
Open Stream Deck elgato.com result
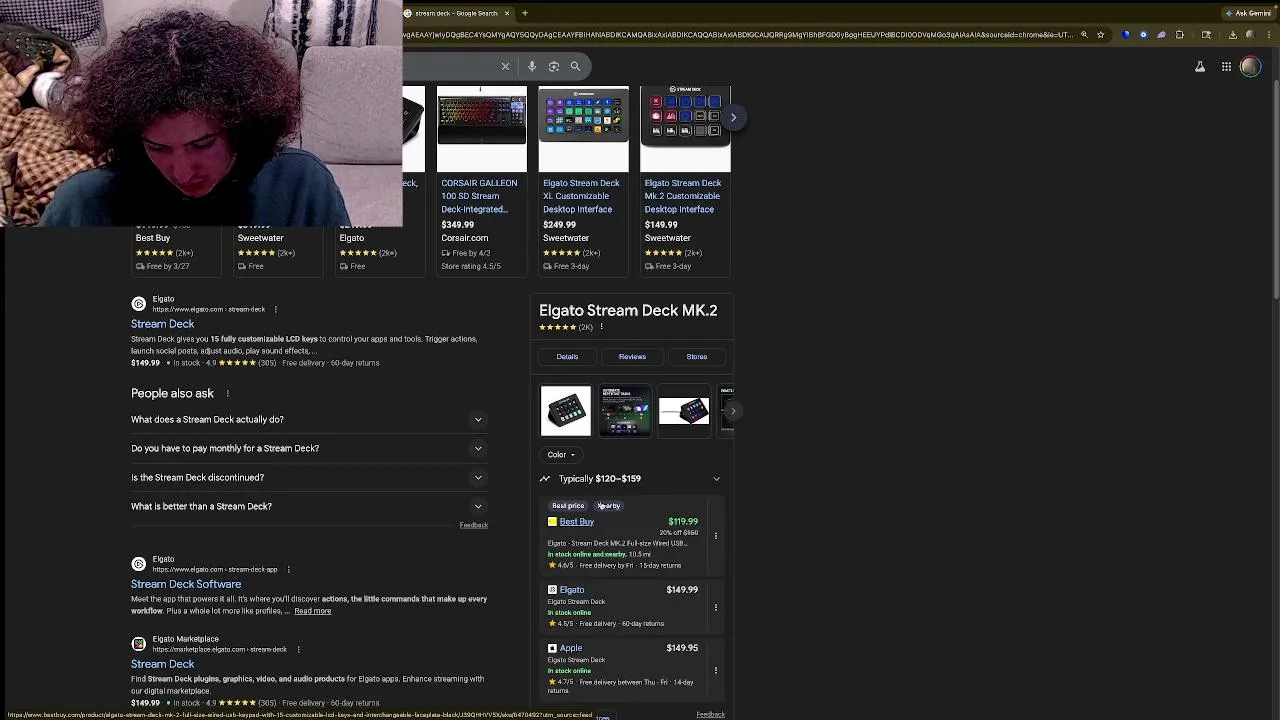click(x=162, y=324)
